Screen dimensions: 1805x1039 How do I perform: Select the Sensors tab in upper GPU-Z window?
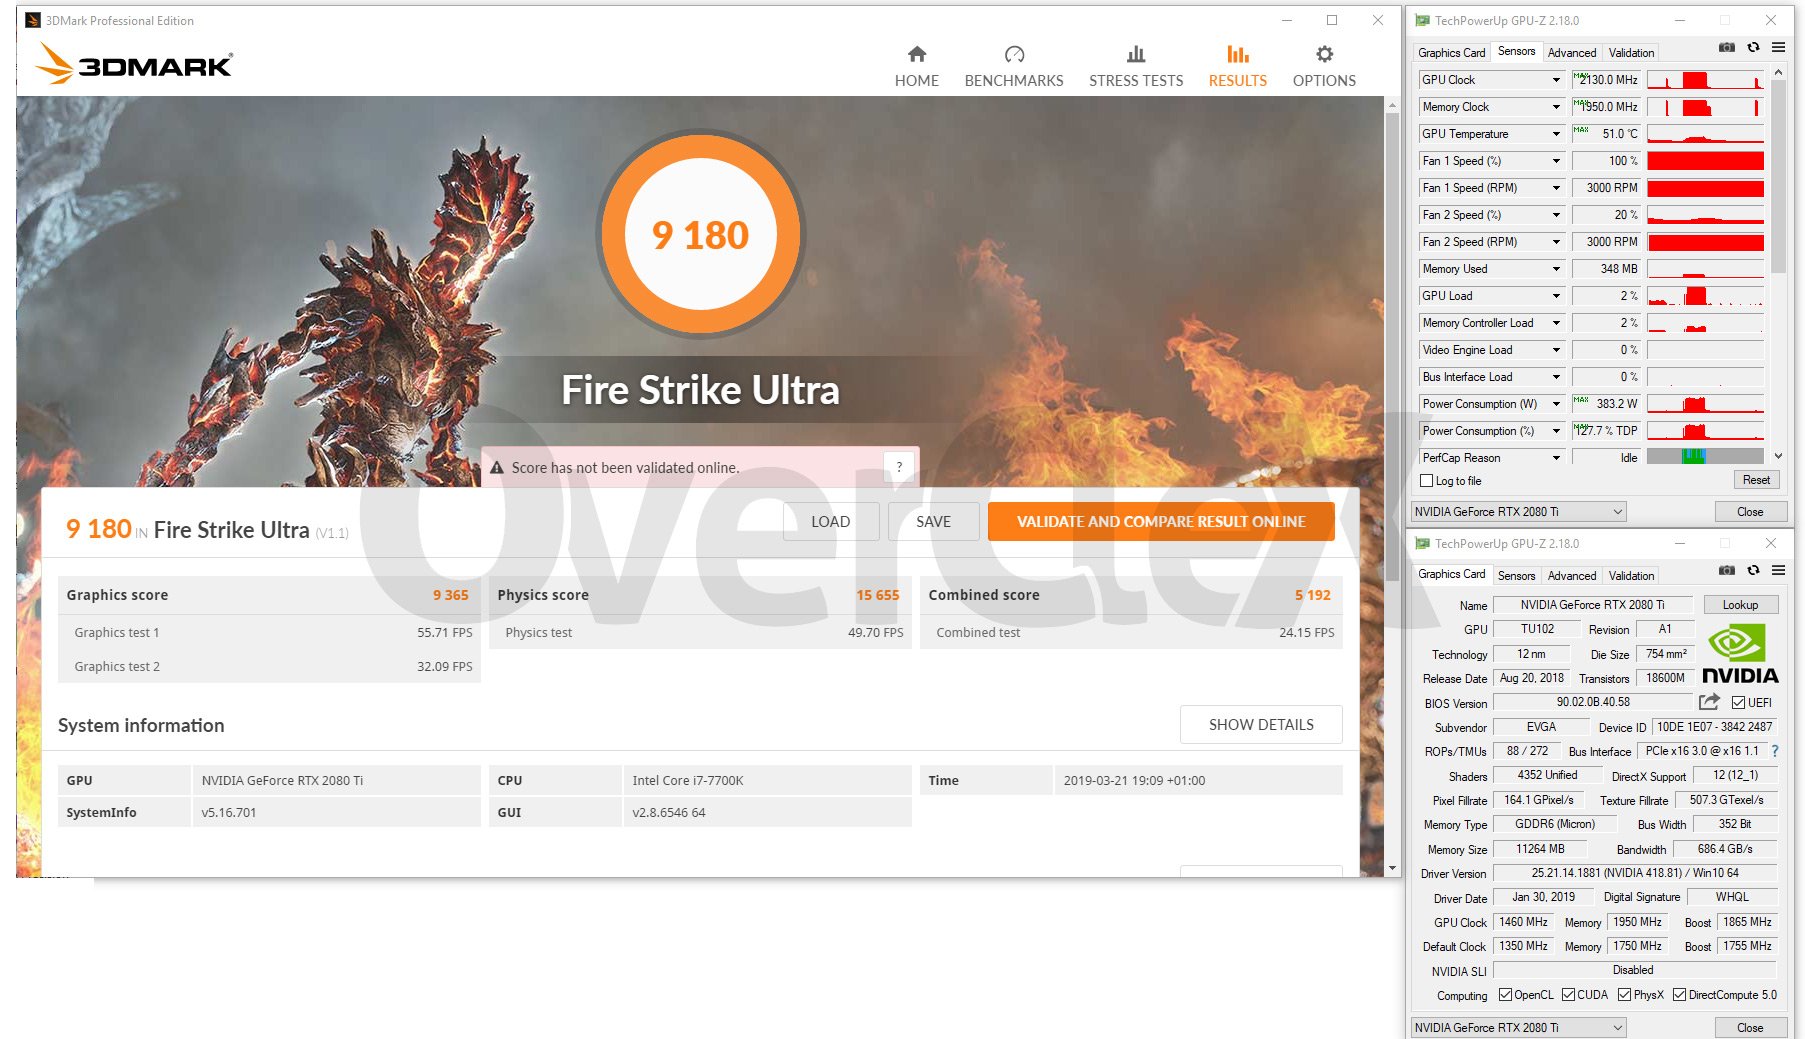1516,51
